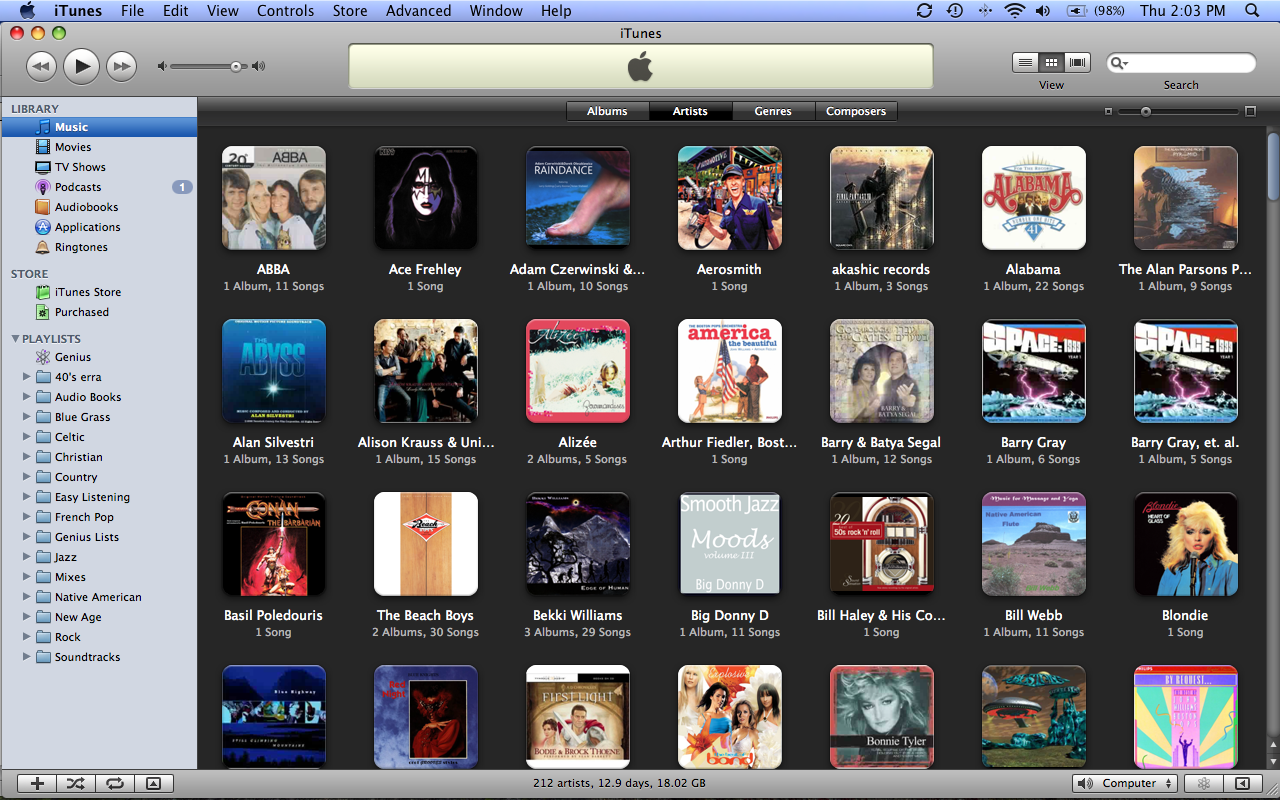Click the search magnifier icon in iTunes
Image resolution: width=1280 pixels, height=800 pixels.
1119,63
